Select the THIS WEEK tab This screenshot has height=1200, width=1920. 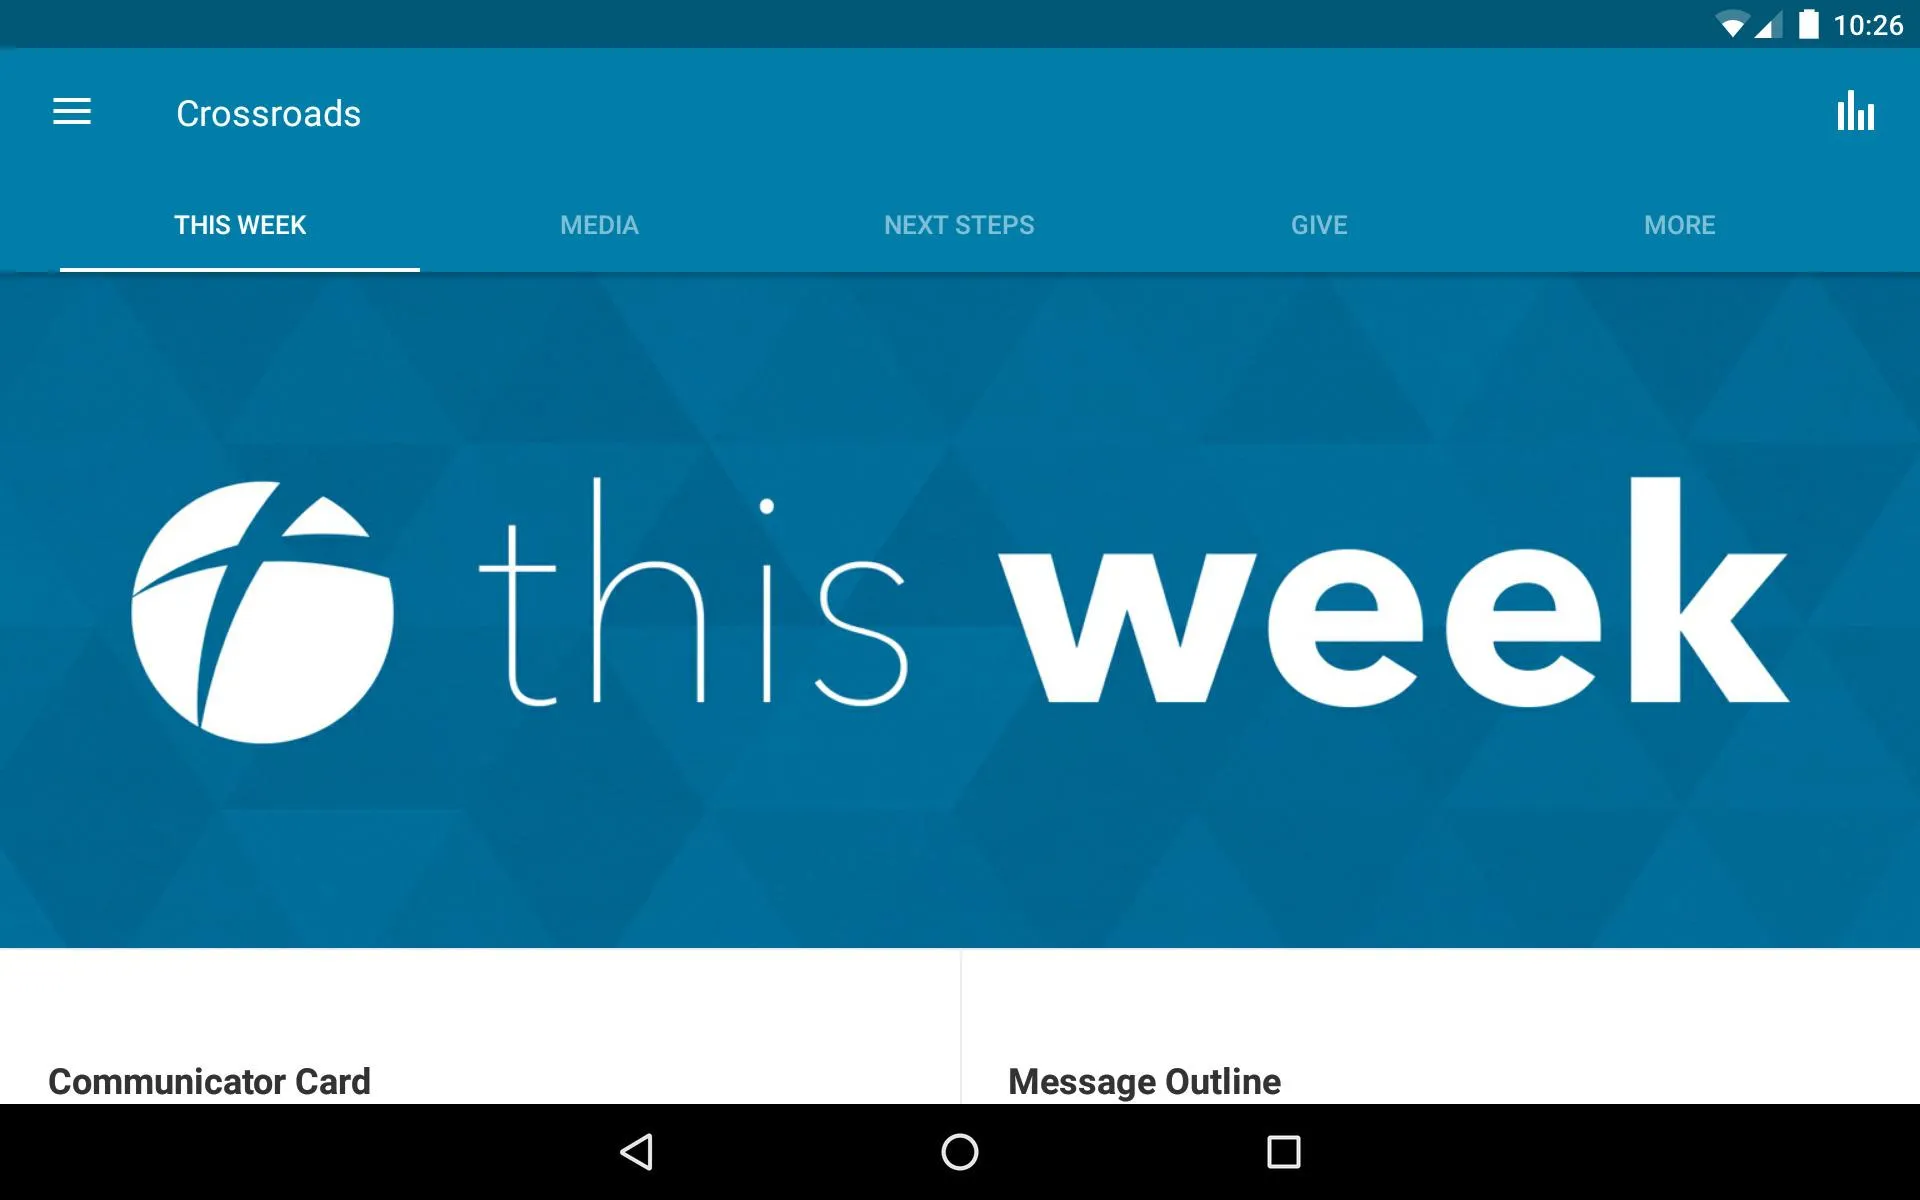coord(239,224)
